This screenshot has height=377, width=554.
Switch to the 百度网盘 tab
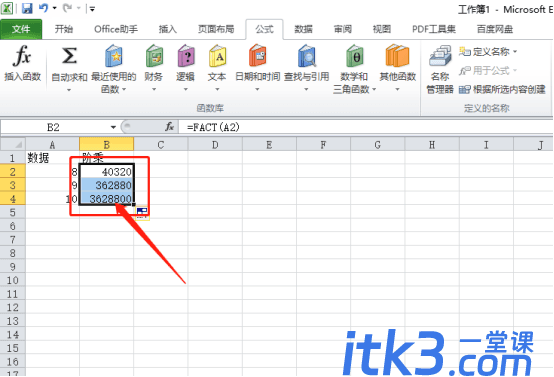[494, 29]
